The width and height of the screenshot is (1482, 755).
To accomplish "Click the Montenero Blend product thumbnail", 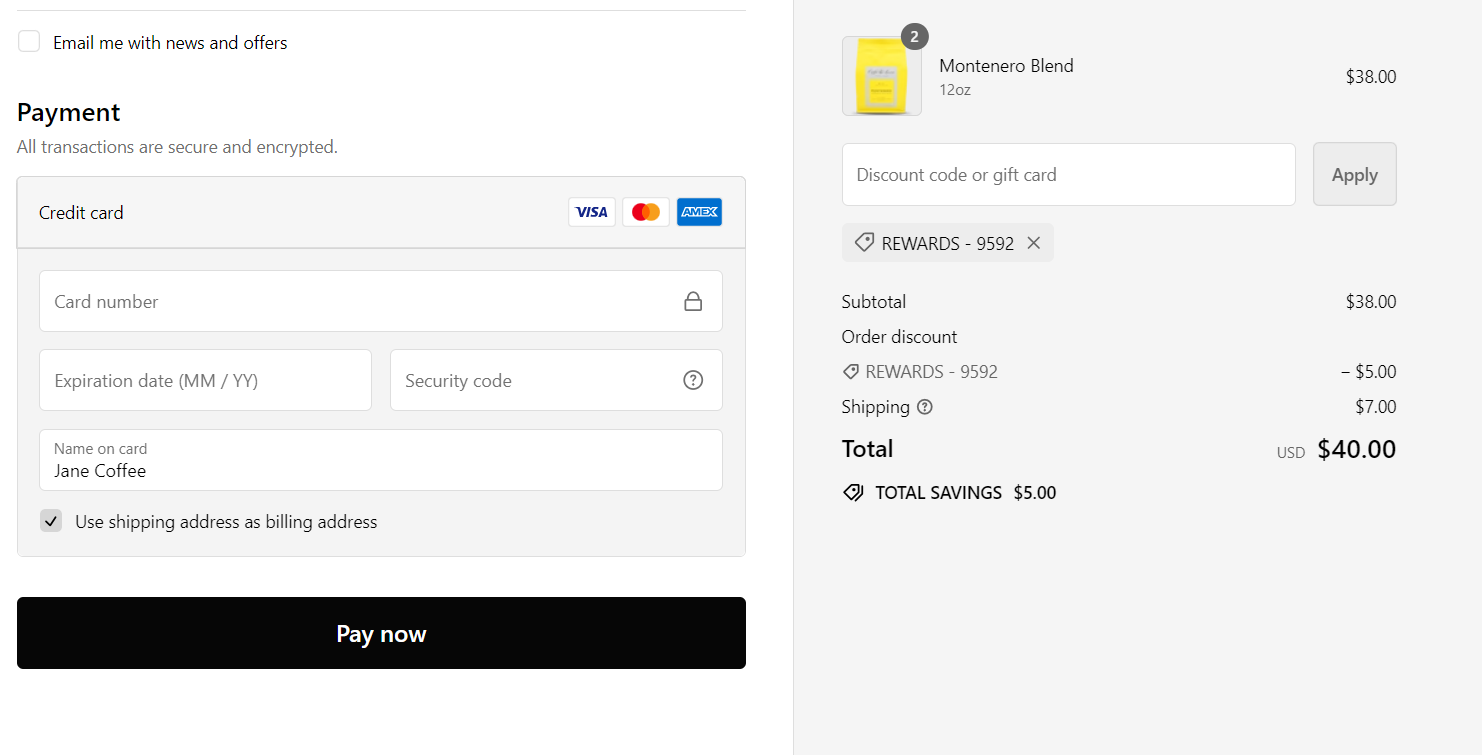I will 881,77.
